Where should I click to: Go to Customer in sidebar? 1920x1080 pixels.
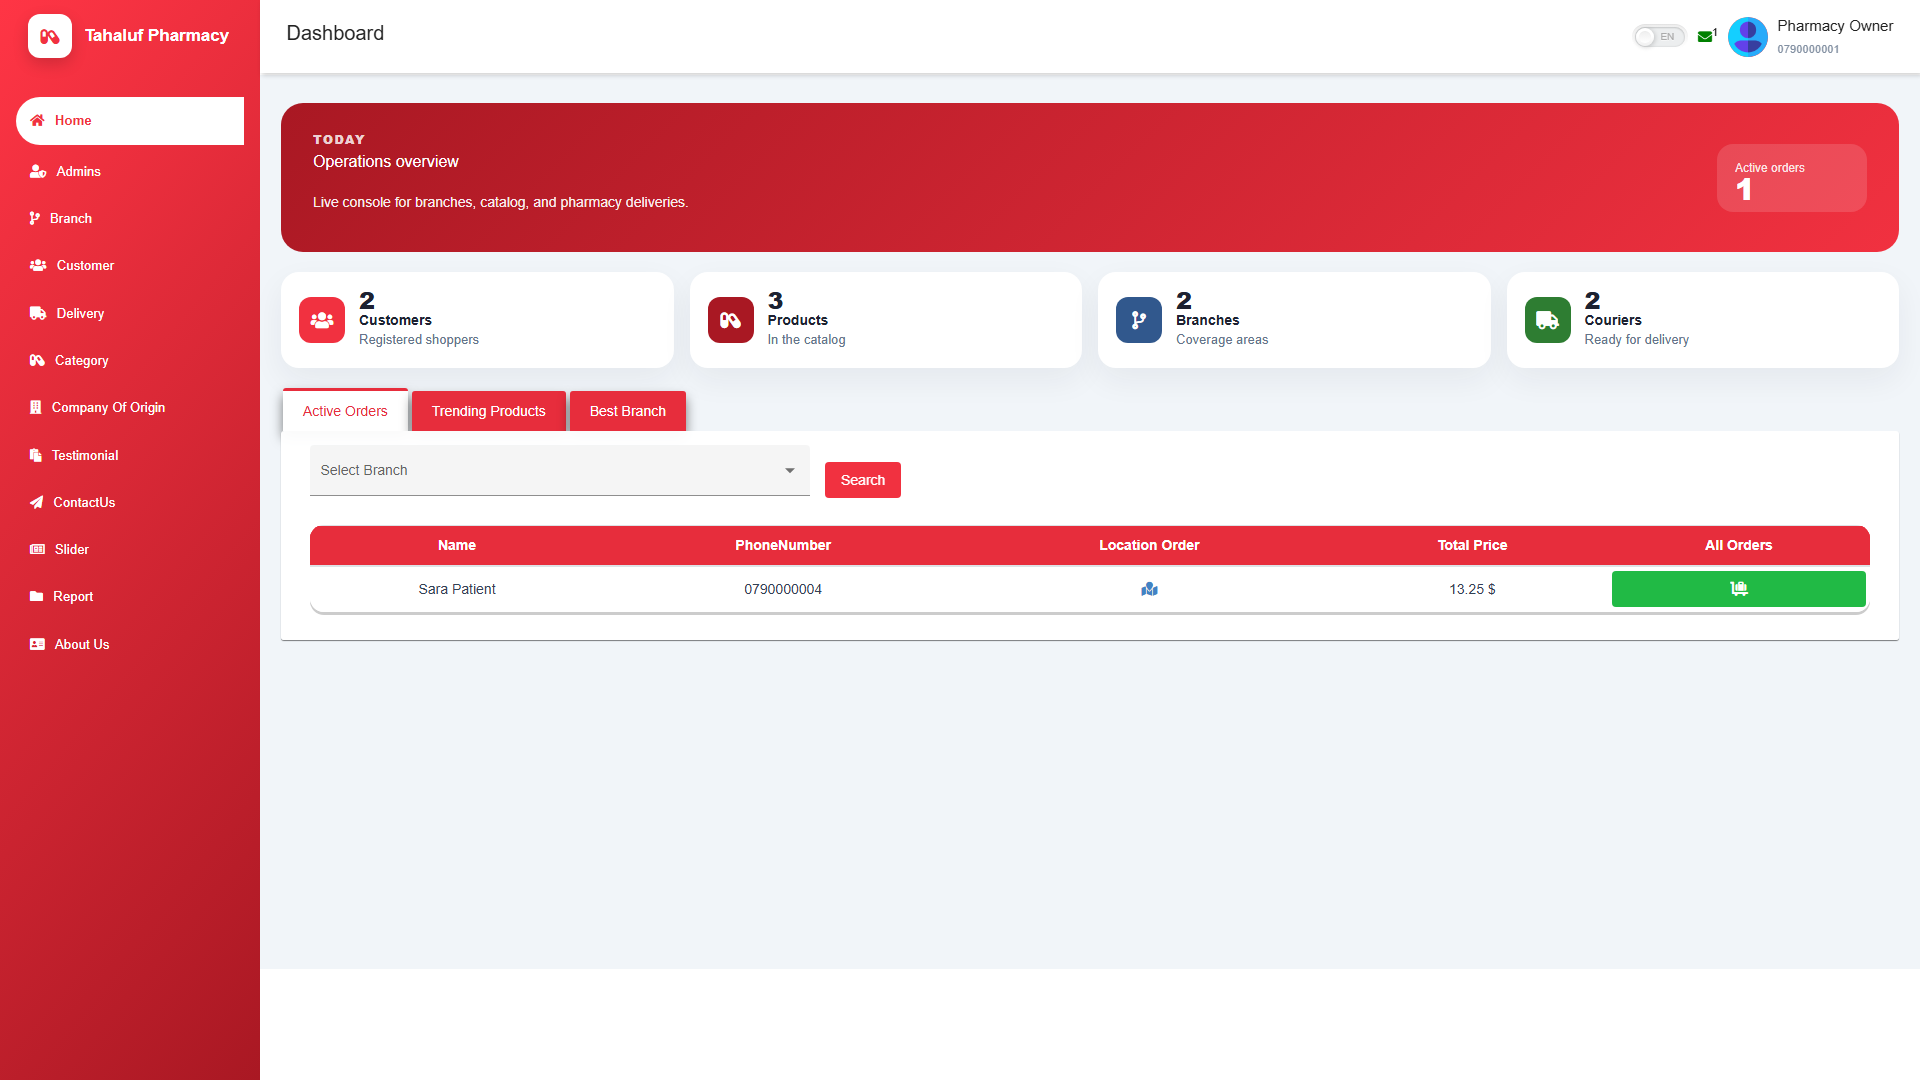130,266
